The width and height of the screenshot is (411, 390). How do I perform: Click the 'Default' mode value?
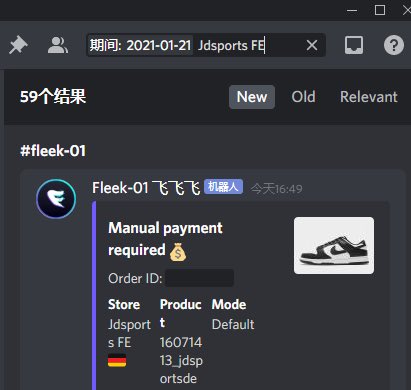233,324
